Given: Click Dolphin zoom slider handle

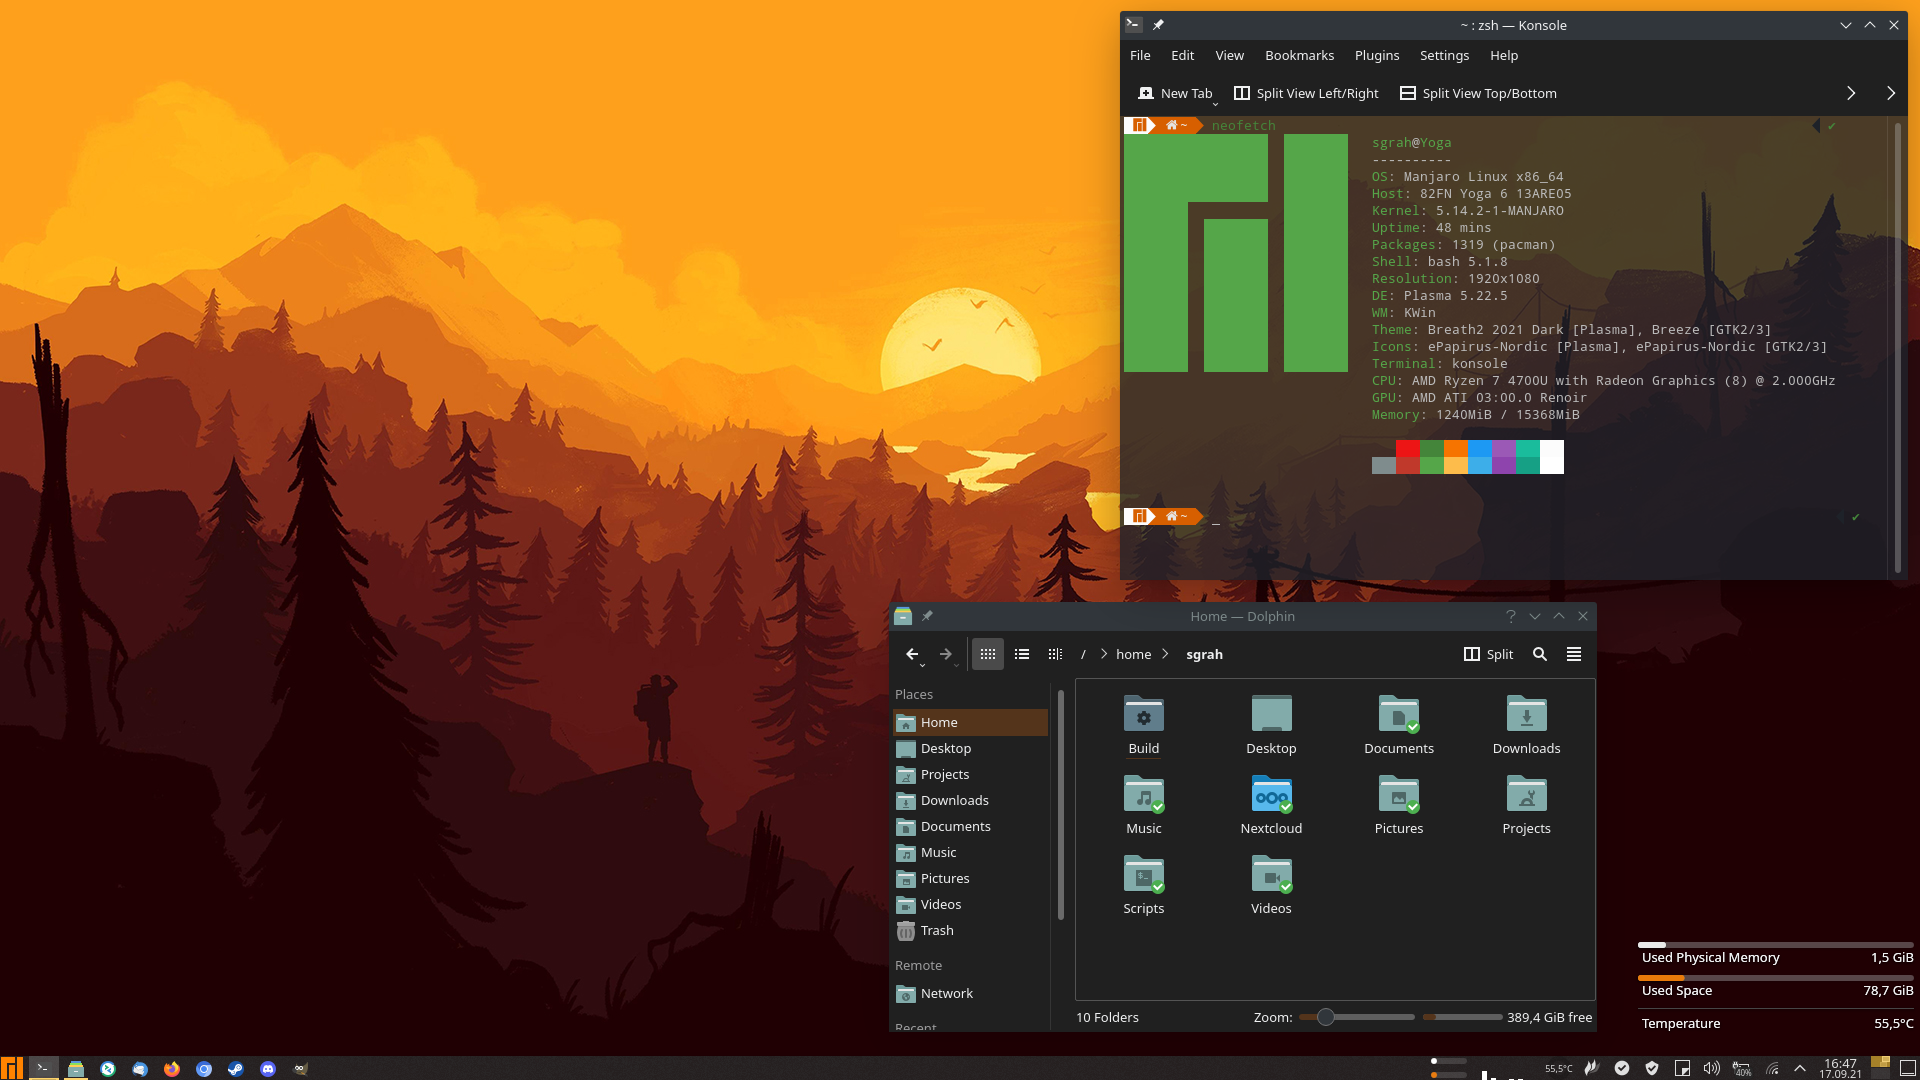Looking at the screenshot, I should click(1325, 1017).
